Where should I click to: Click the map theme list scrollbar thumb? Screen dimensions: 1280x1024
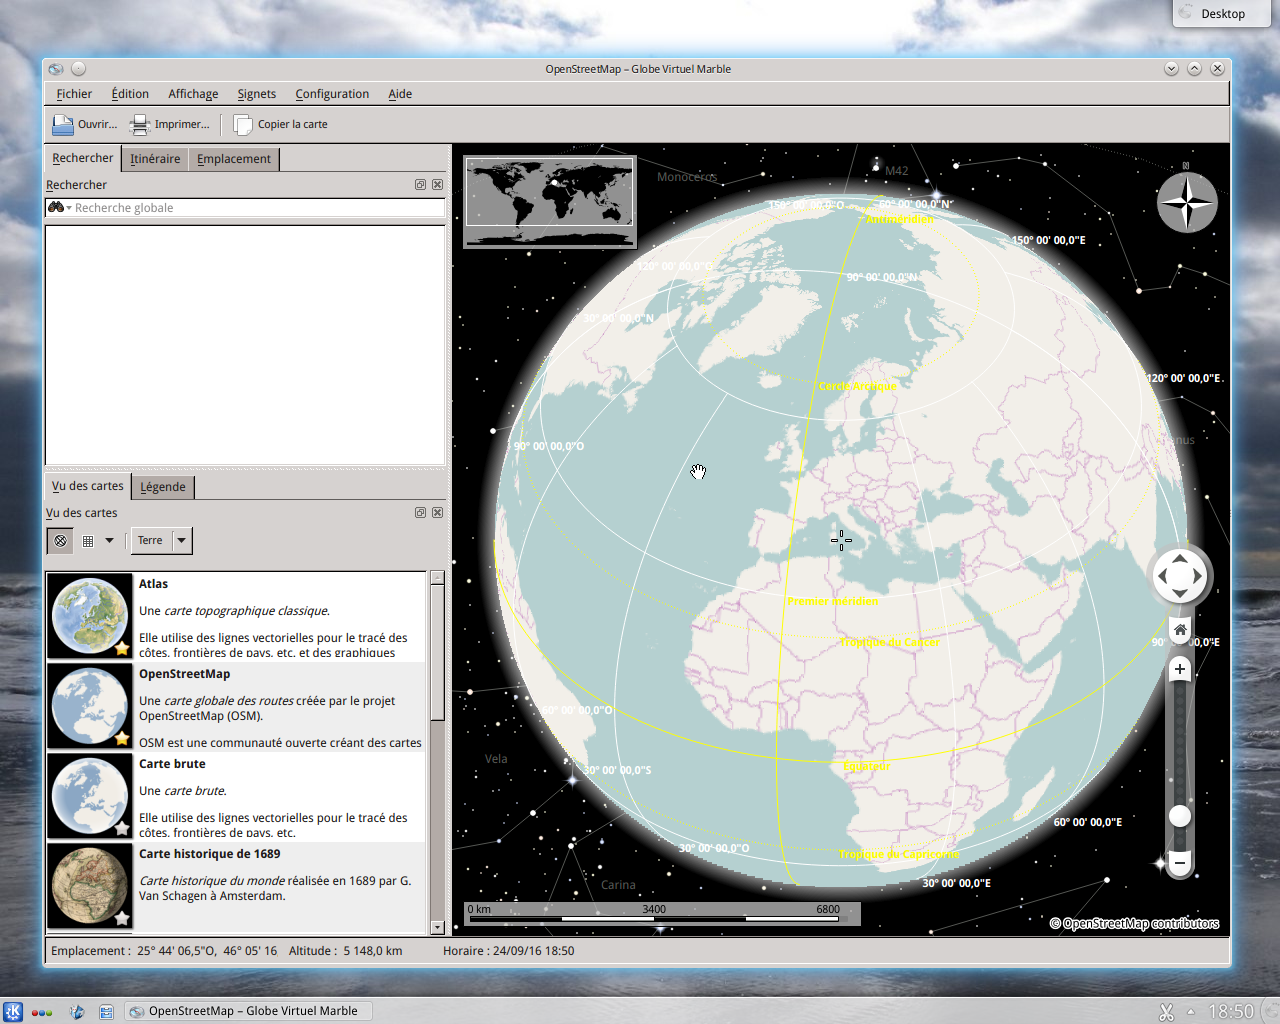[437, 652]
